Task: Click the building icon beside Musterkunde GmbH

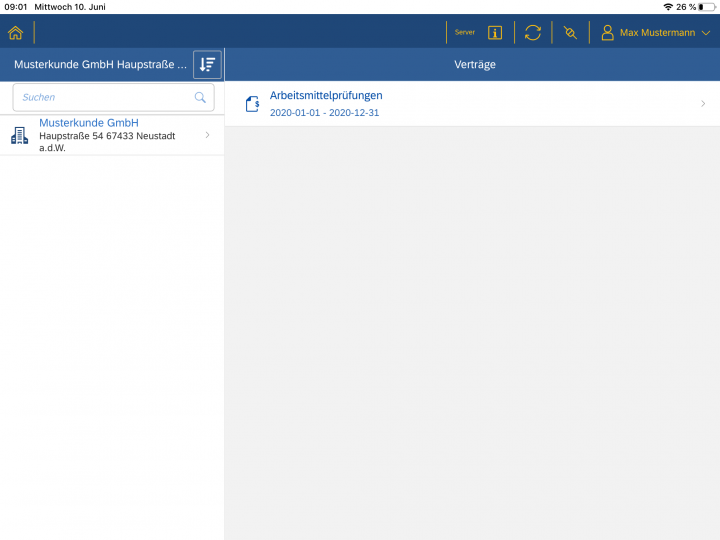Action: pyautogui.click(x=19, y=135)
